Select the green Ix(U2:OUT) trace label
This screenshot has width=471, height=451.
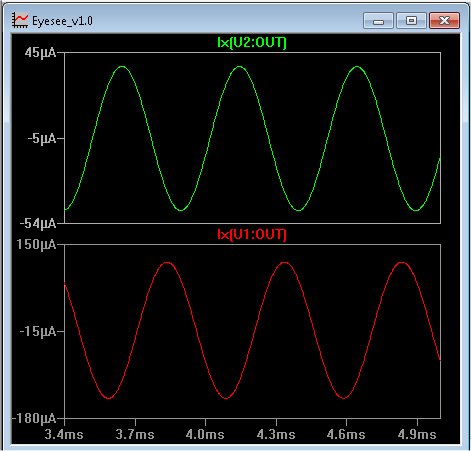252,42
